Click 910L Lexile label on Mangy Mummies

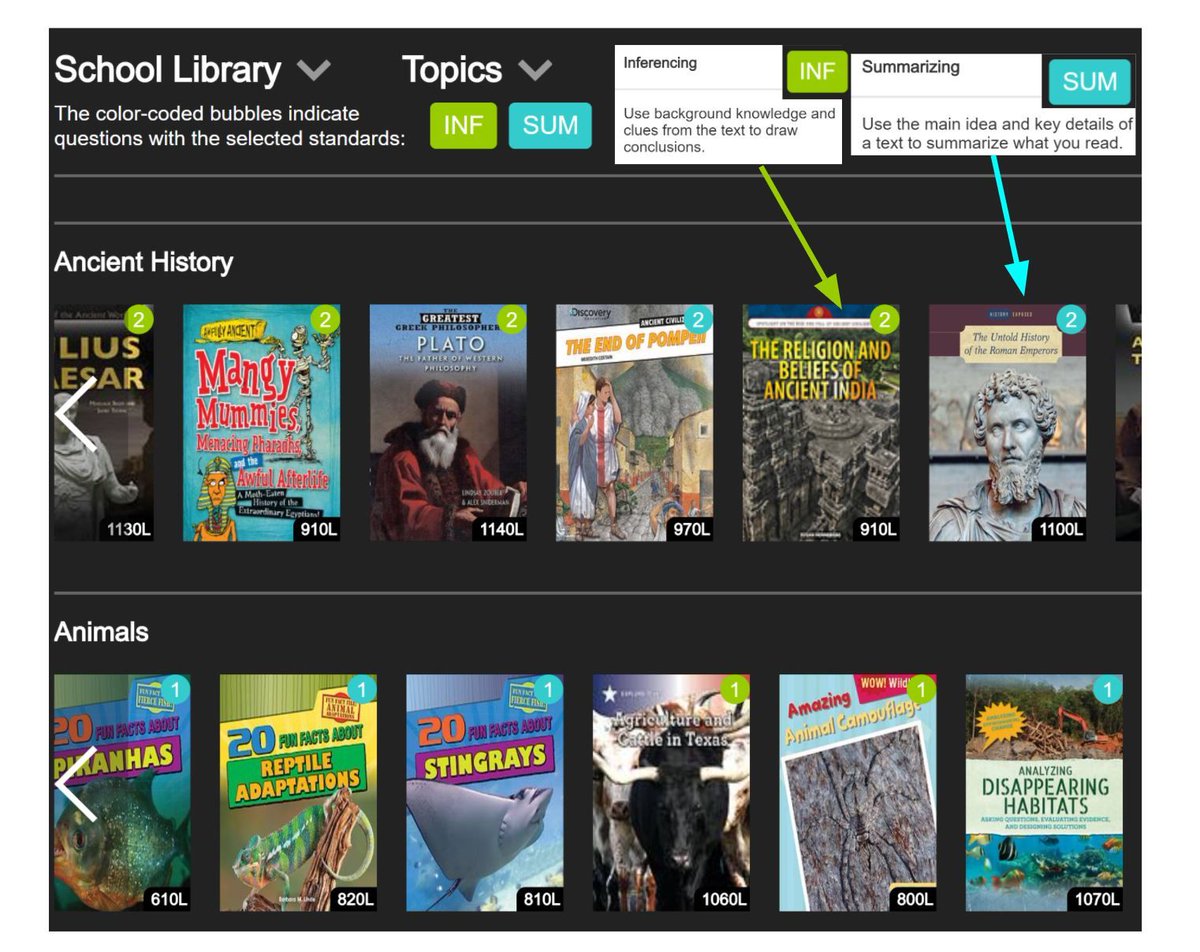click(317, 529)
